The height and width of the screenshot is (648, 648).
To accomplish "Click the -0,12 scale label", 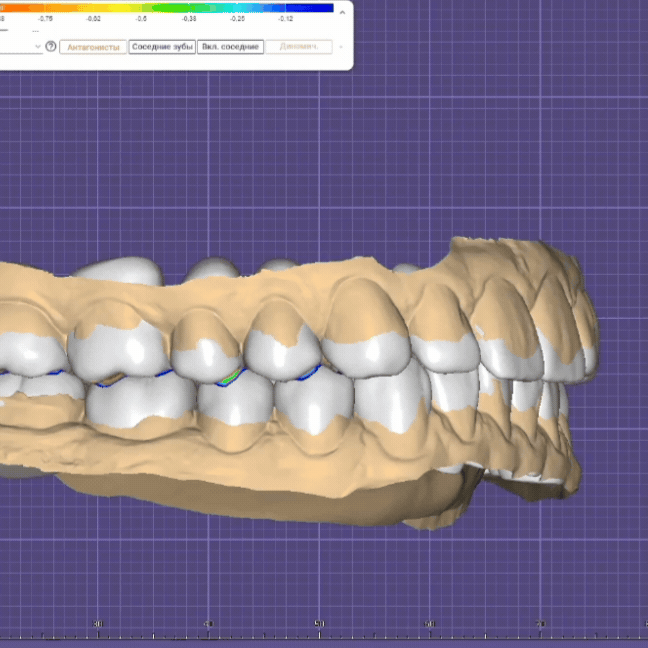I will (286, 19).
